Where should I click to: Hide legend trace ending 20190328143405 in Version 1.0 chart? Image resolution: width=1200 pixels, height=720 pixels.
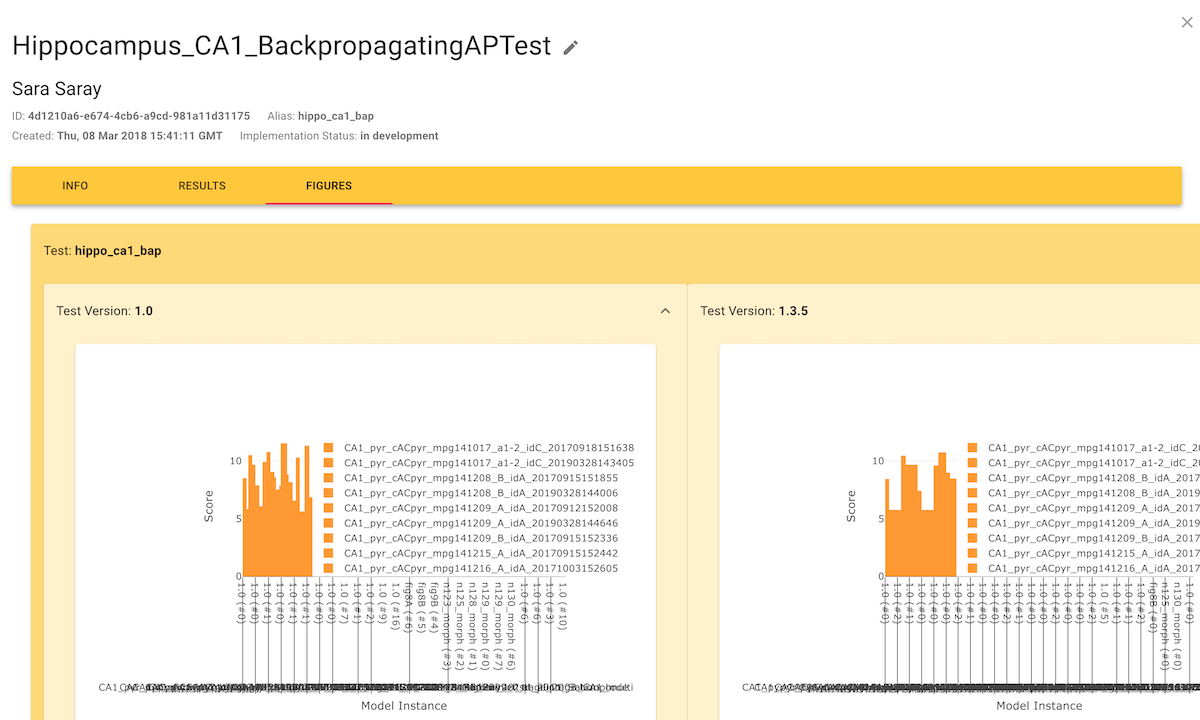point(489,463)
